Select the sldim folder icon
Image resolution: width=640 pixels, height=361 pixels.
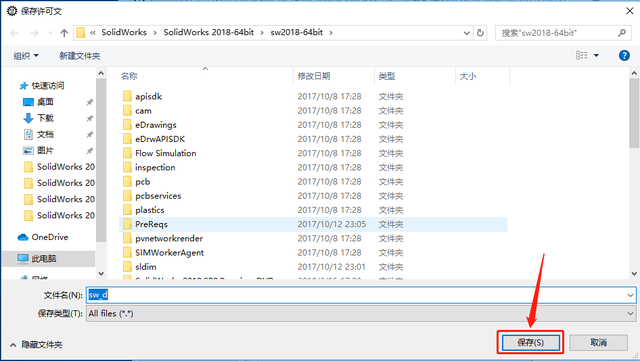(127, 267)
